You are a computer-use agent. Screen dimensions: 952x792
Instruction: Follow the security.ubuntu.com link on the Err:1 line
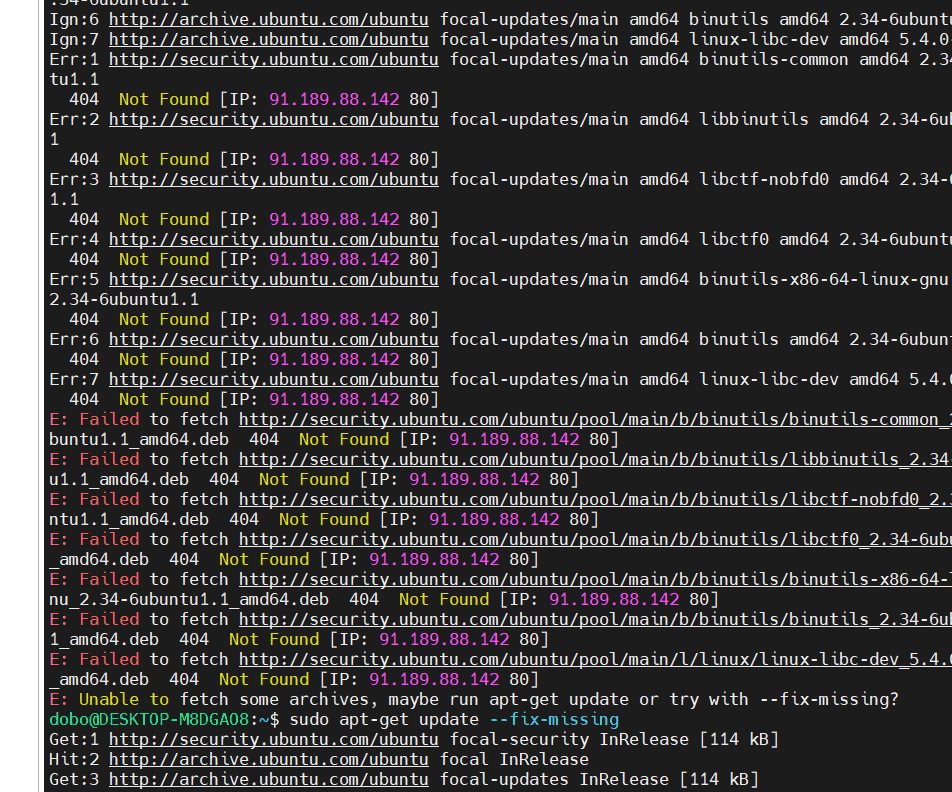[x=274, y=60]
